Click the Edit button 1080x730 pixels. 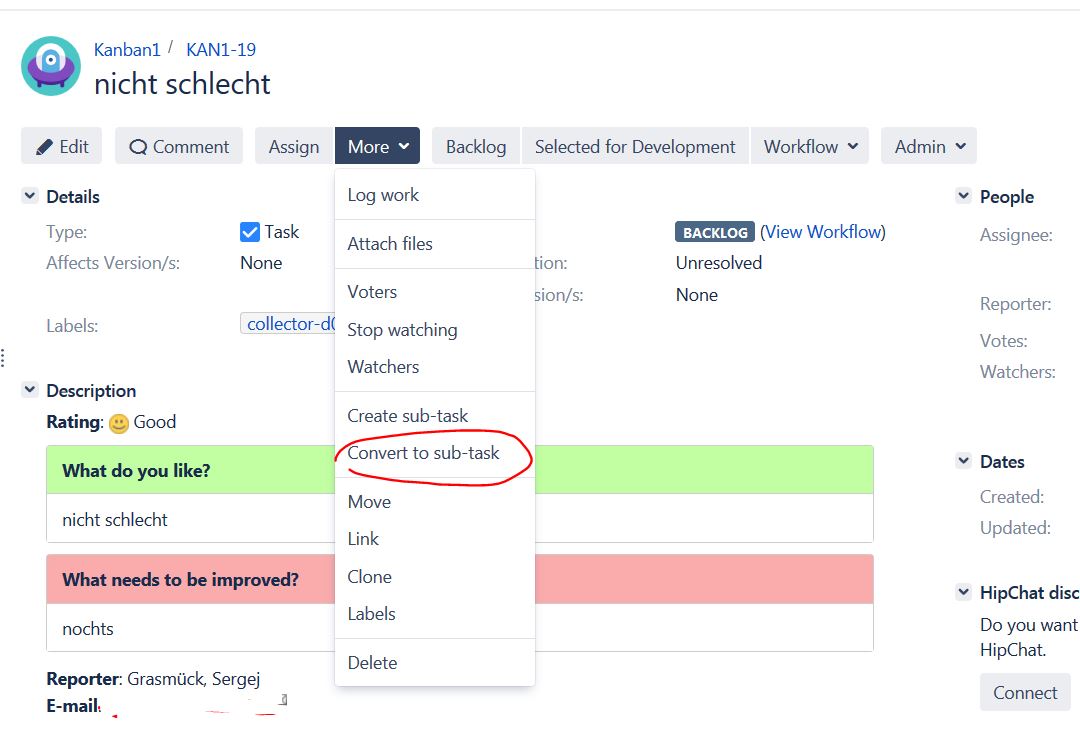click(61, 146)
